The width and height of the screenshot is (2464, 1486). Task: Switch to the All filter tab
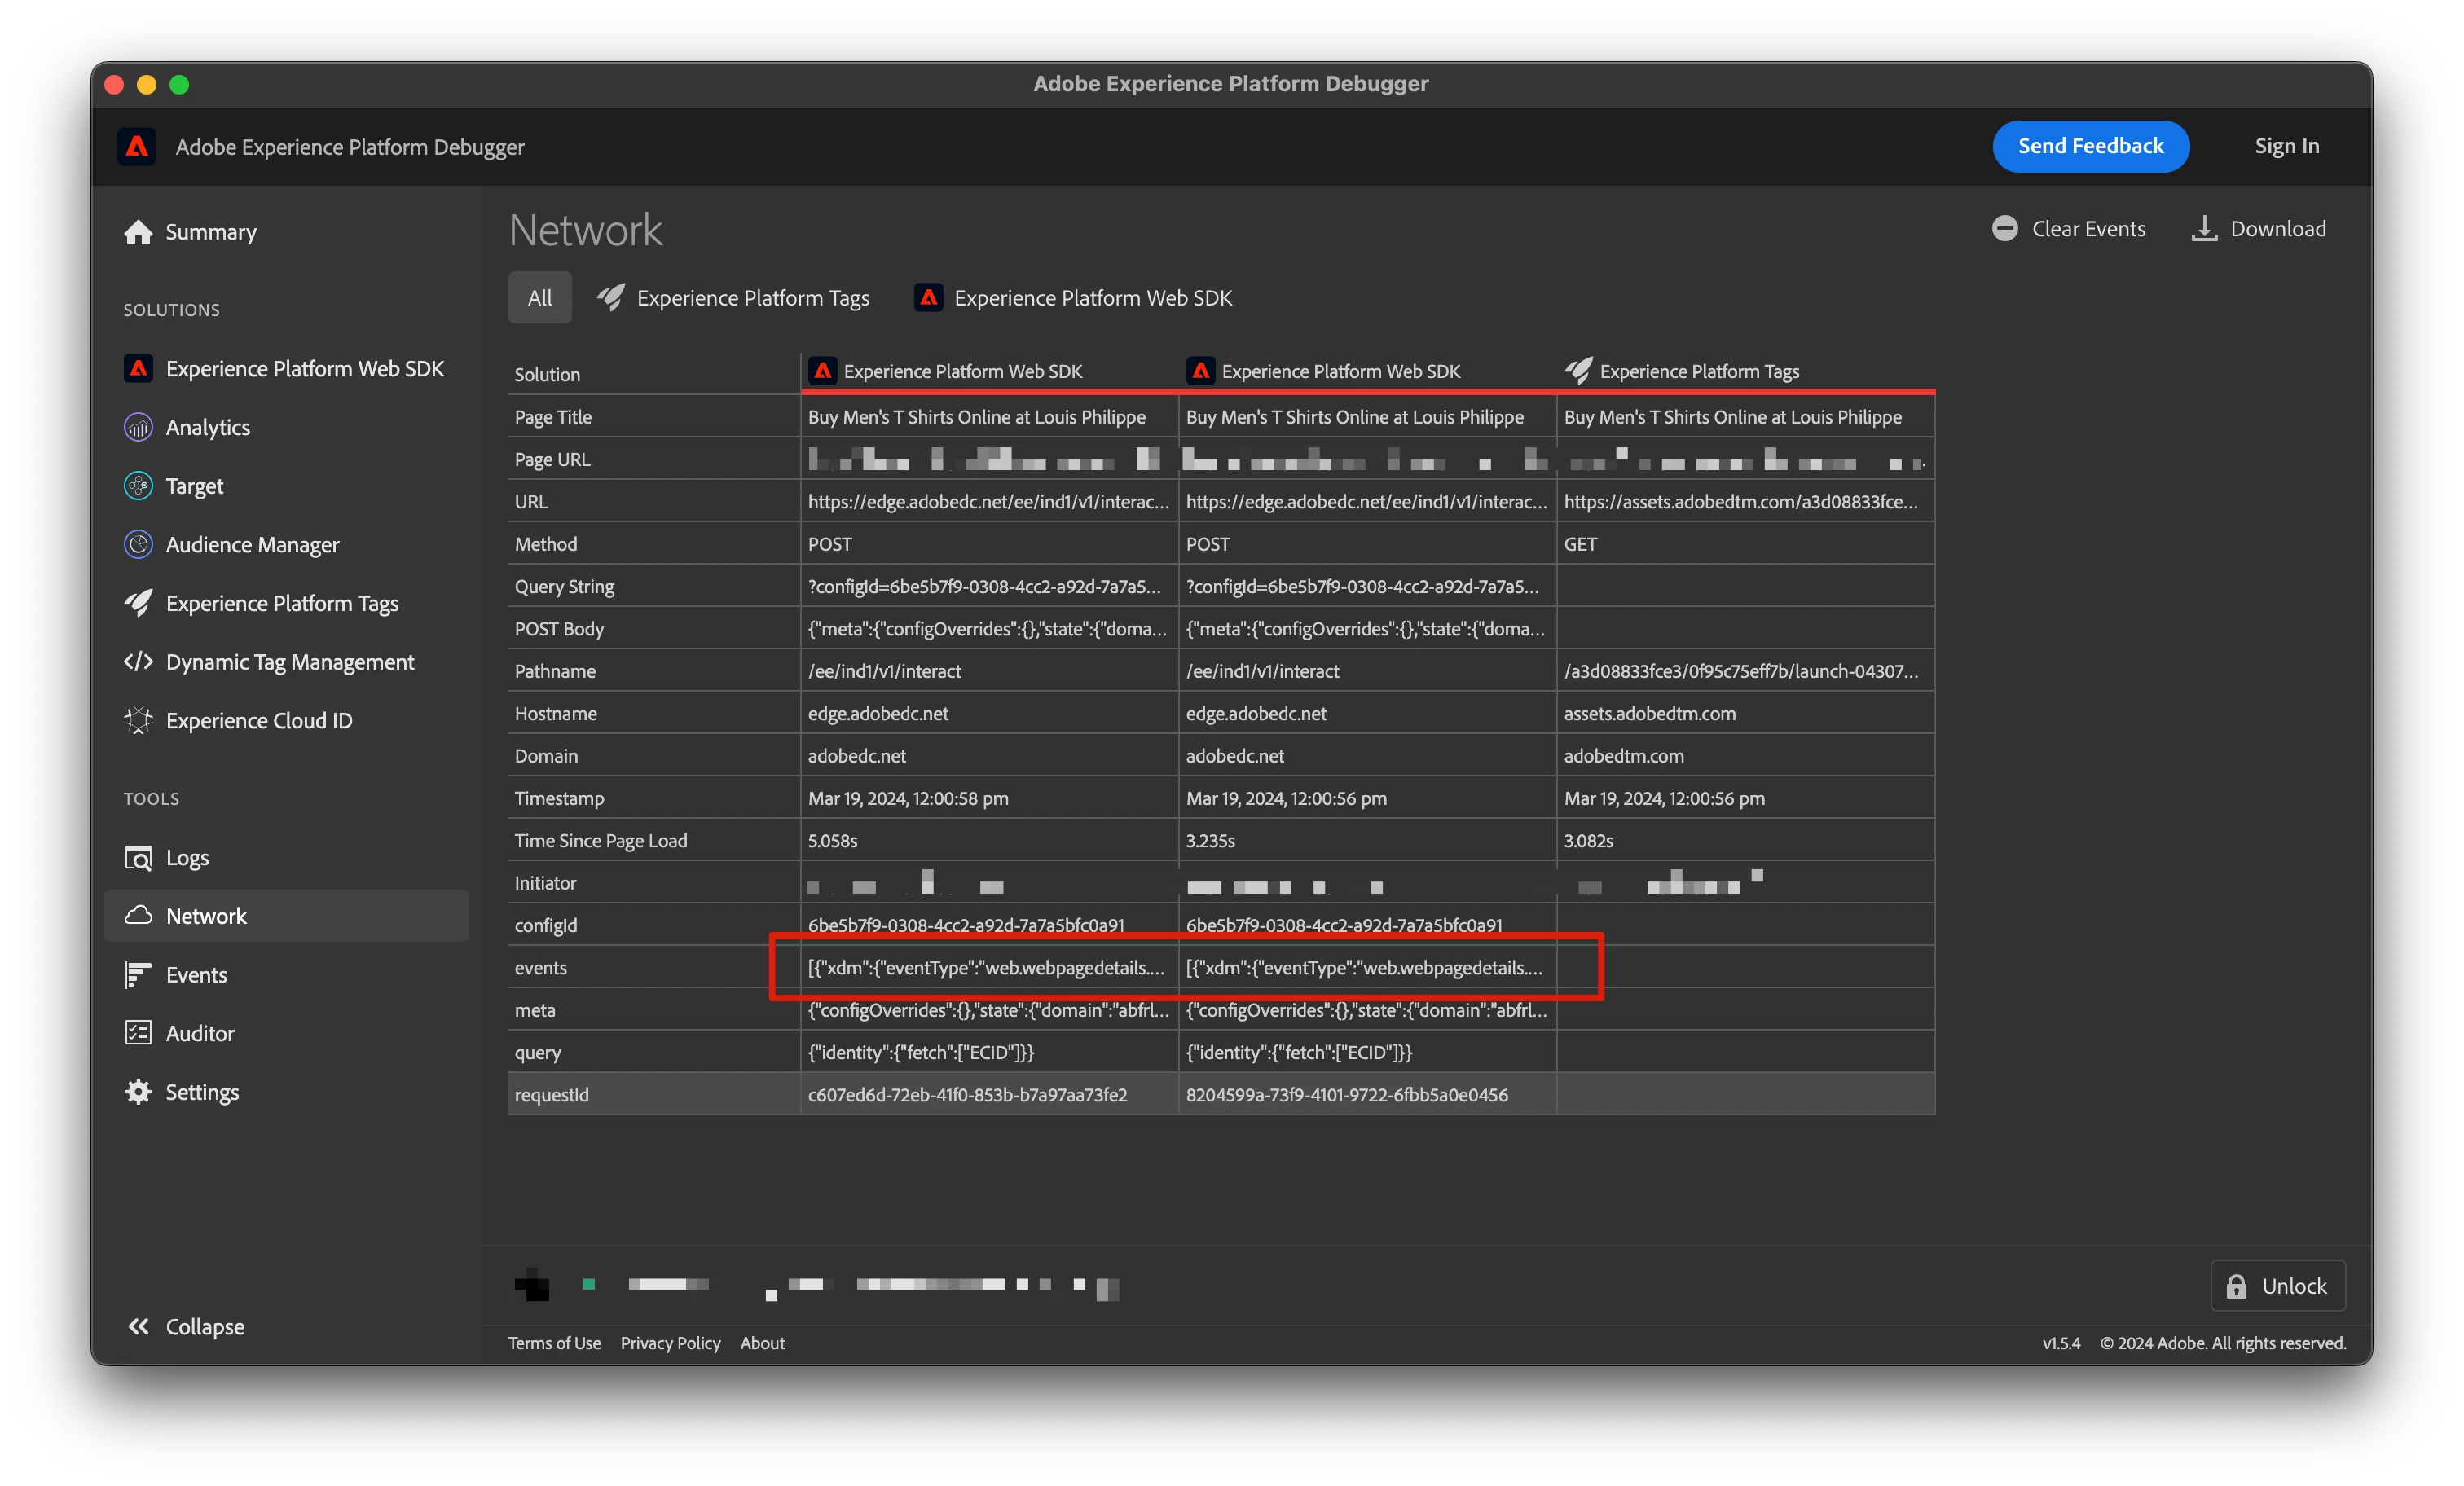pyautogui.click(x=539, y=298)
